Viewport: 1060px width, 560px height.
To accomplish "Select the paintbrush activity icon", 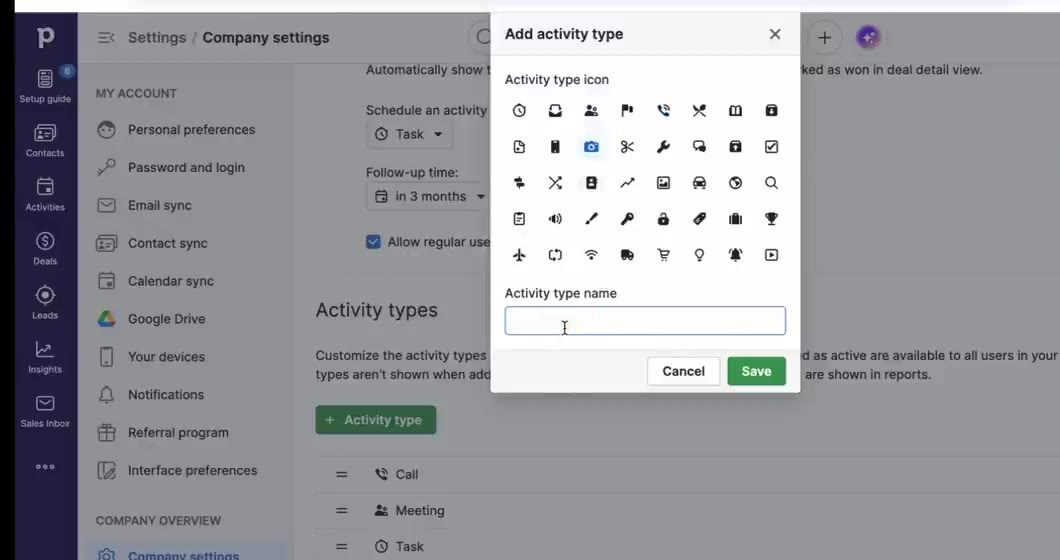I will coord(591,218).
